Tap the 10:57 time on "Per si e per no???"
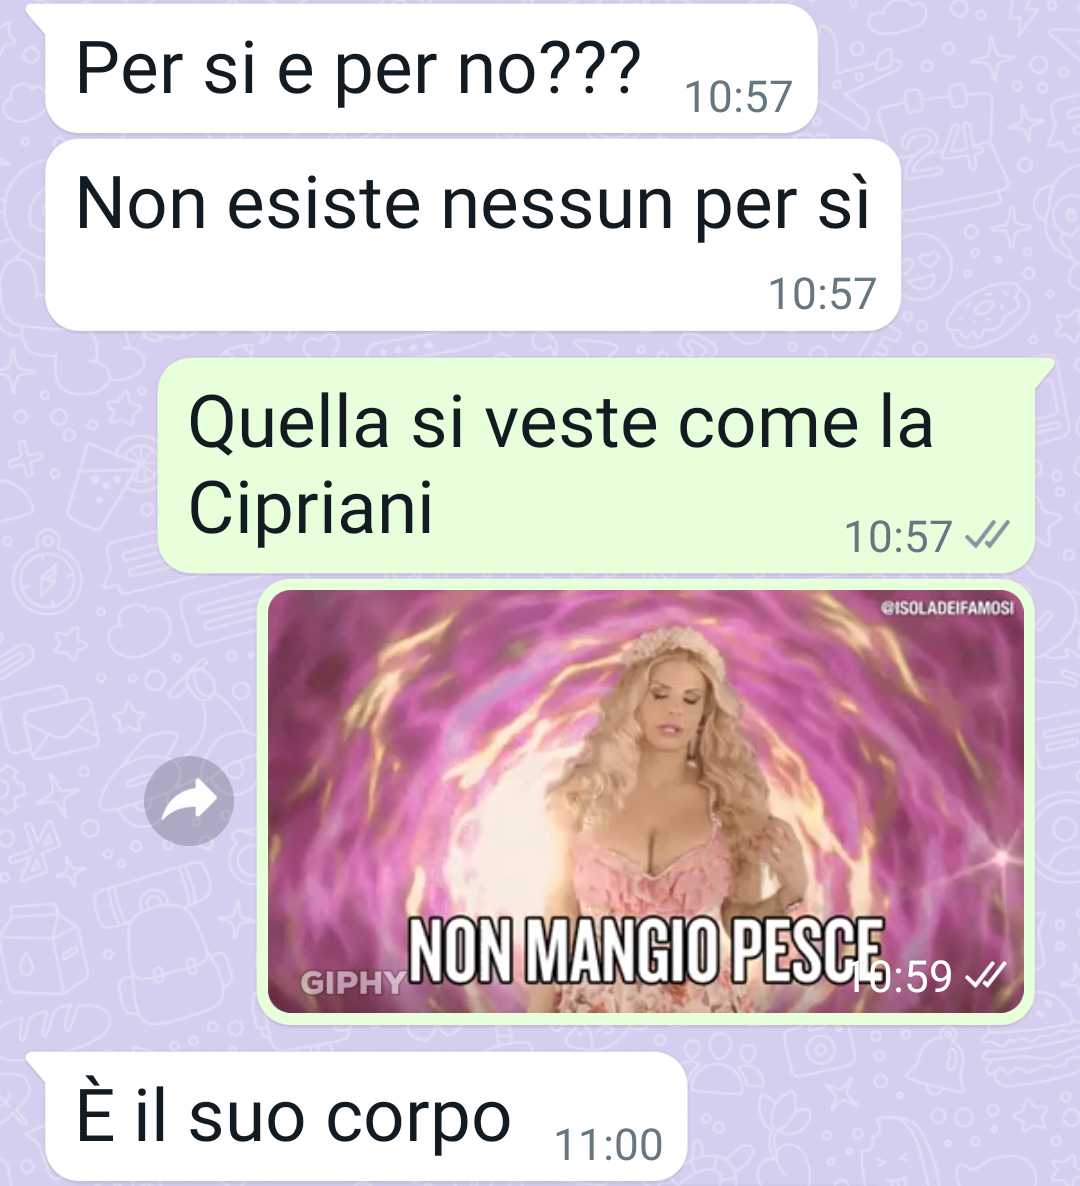The image size is (1080, 1186). pyautogui.click(x=738, y=98)
